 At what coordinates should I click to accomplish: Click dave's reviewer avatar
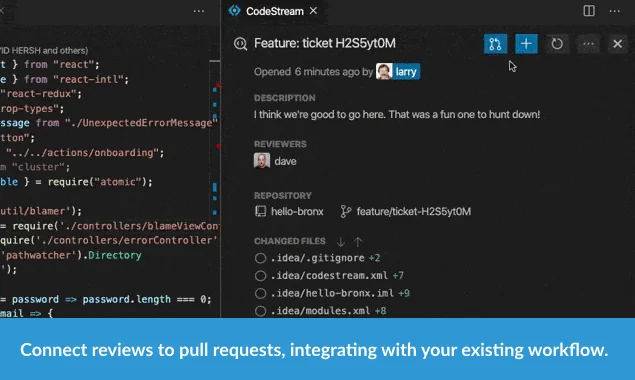[x=262, y=161]
